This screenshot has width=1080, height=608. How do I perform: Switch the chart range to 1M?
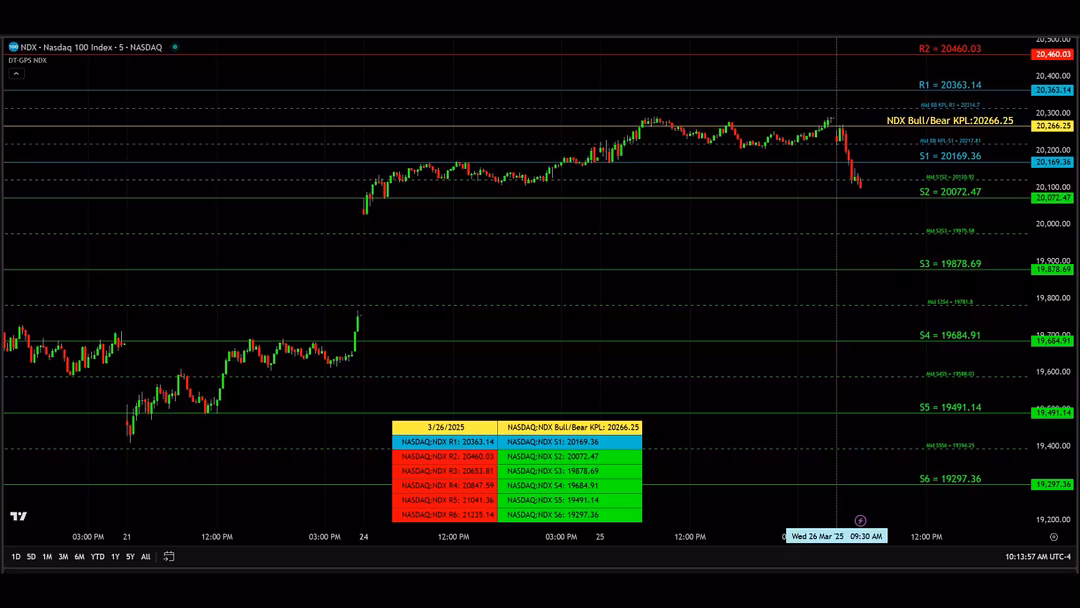point(47,556)
